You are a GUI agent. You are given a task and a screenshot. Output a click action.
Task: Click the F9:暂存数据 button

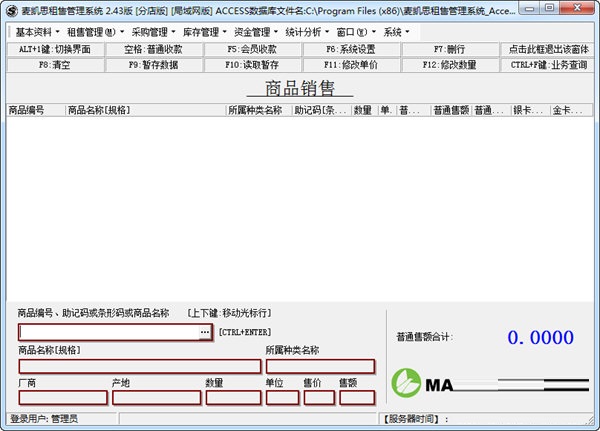click(x=153, y=65)
